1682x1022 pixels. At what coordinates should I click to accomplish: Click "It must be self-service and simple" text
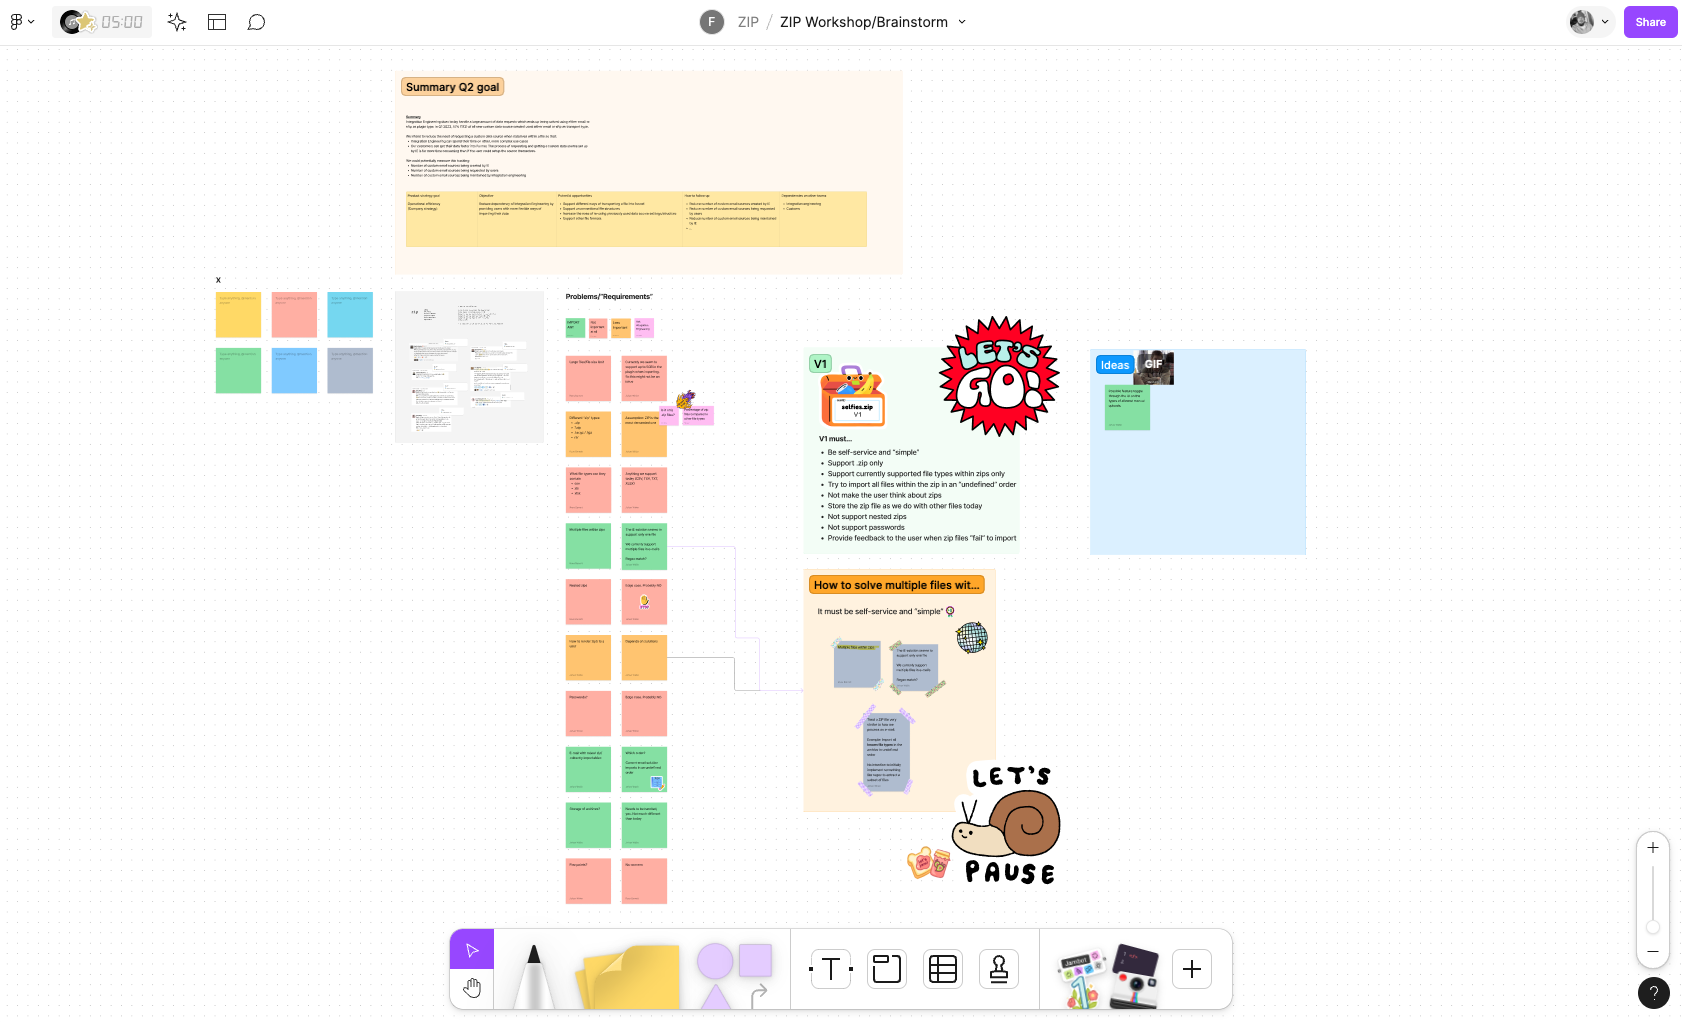pyautogui.click(x=880, y=611)
